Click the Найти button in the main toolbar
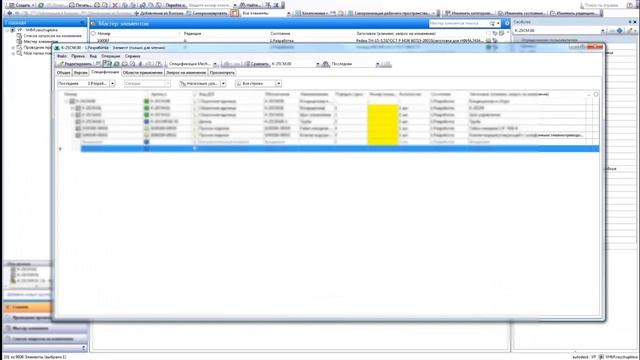 click(250, 5)
